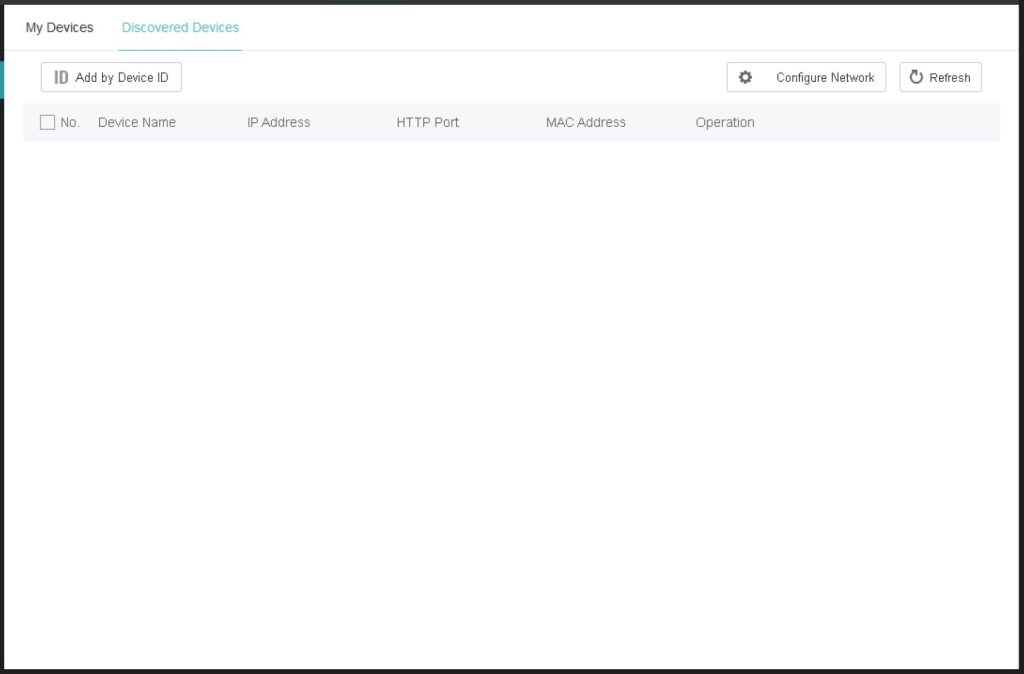Click the IP Address column heading
The height and width of the screenshot is (674, 1024).
(278, 121)
